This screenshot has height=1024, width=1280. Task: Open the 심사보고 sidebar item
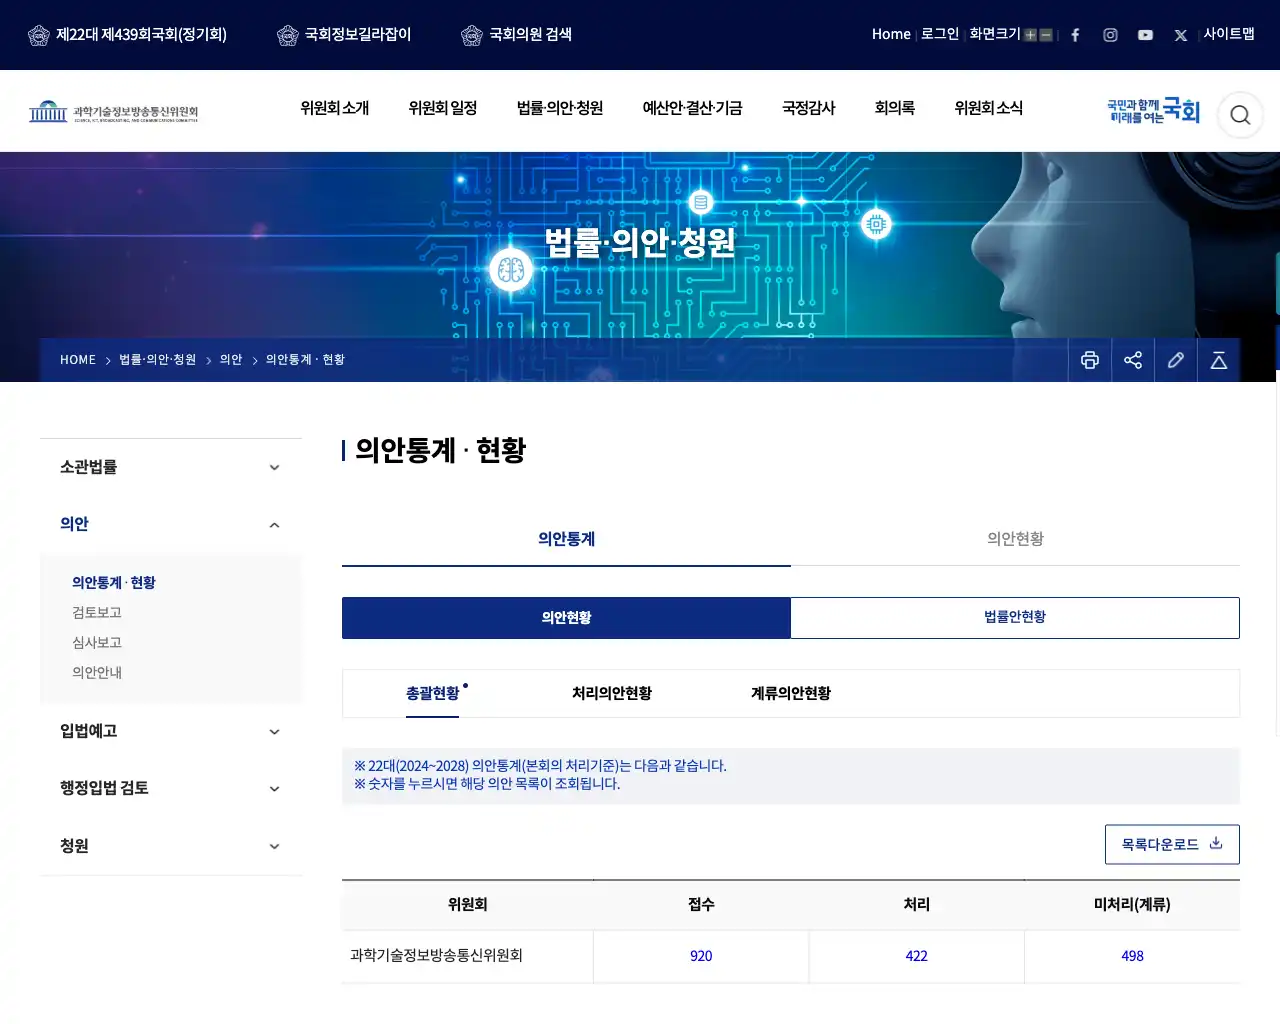coord(97,642)
